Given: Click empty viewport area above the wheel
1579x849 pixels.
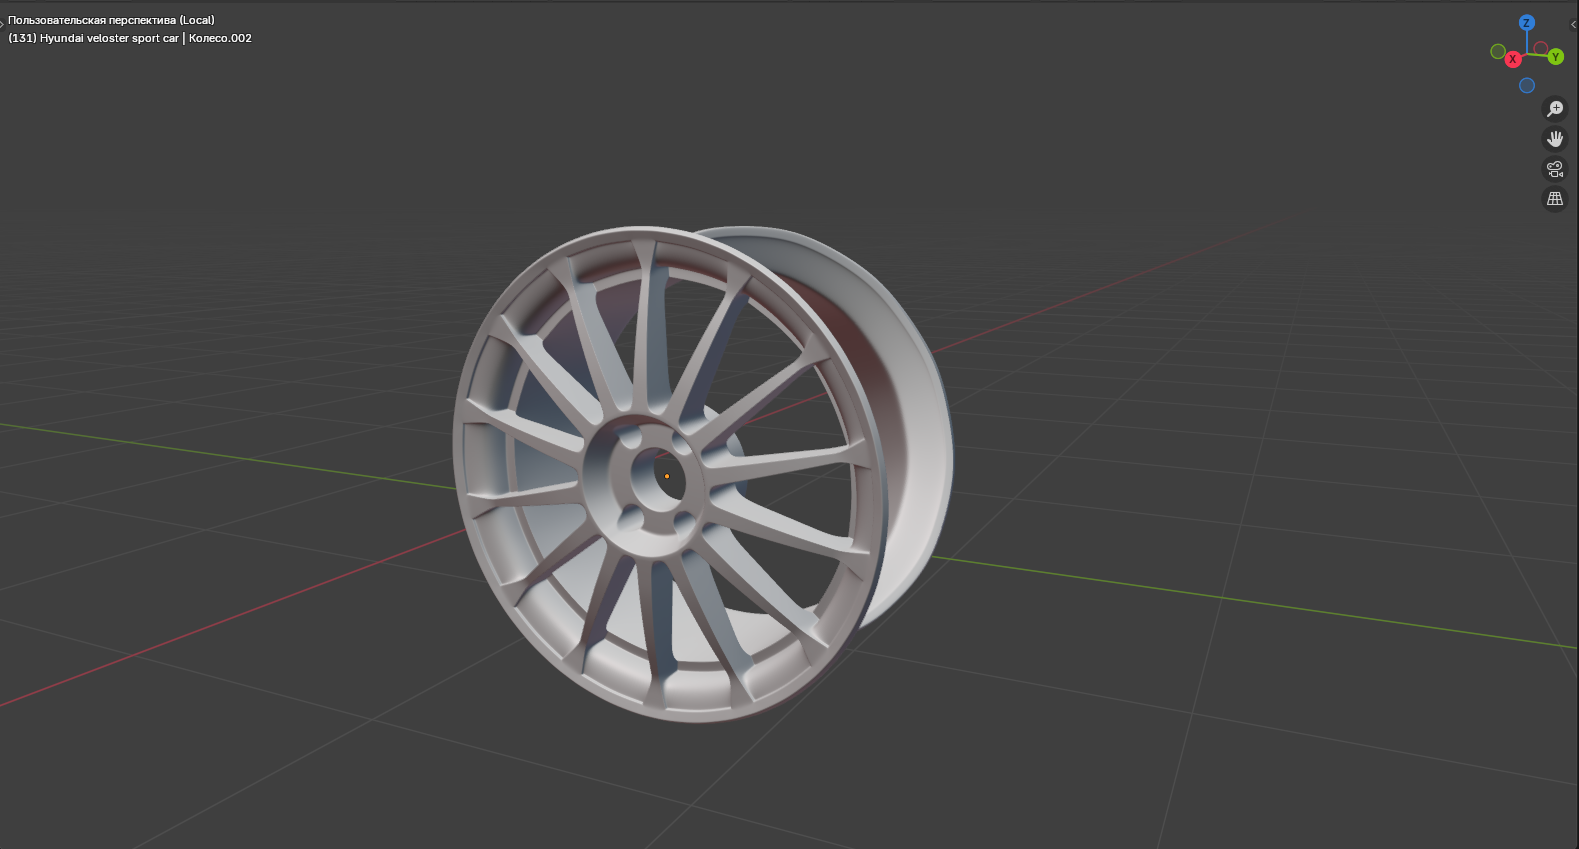Looking at the screenshot, I should pyautogui.click(x=700, y=120).
